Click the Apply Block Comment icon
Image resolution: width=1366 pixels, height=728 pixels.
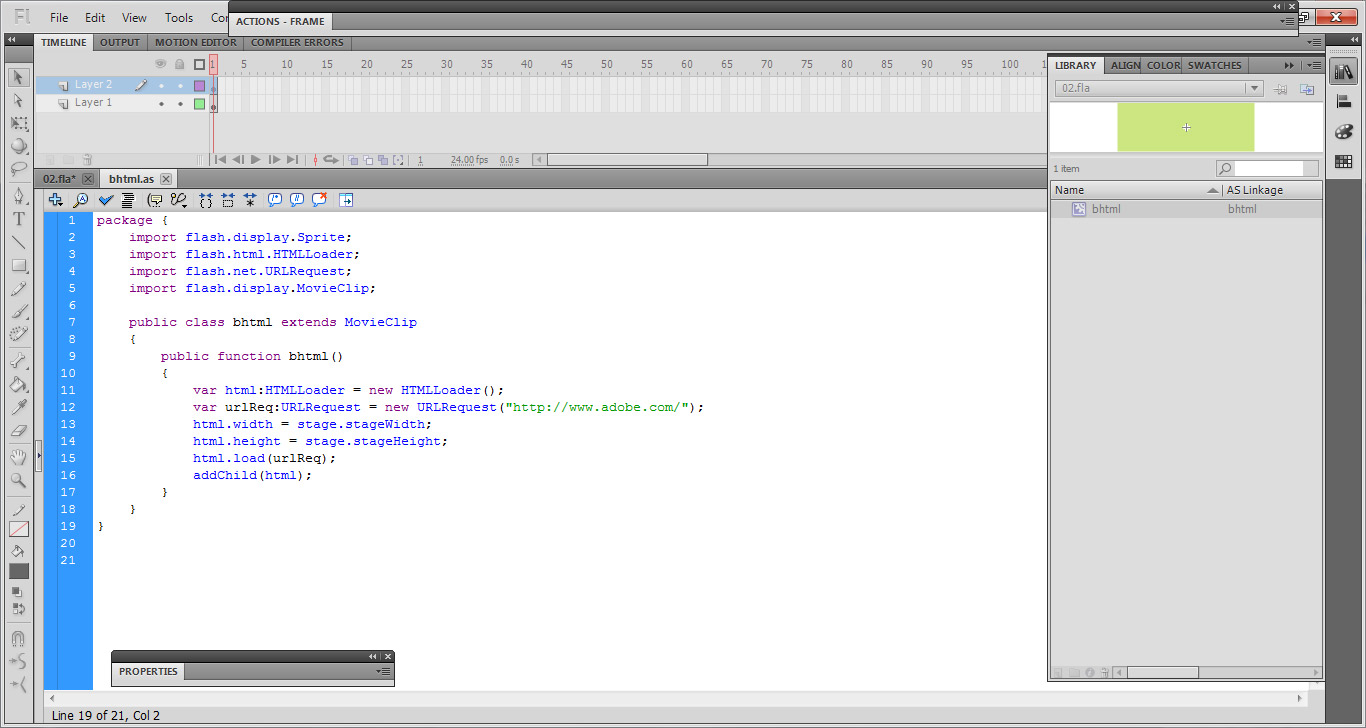[x=275, y=200]
